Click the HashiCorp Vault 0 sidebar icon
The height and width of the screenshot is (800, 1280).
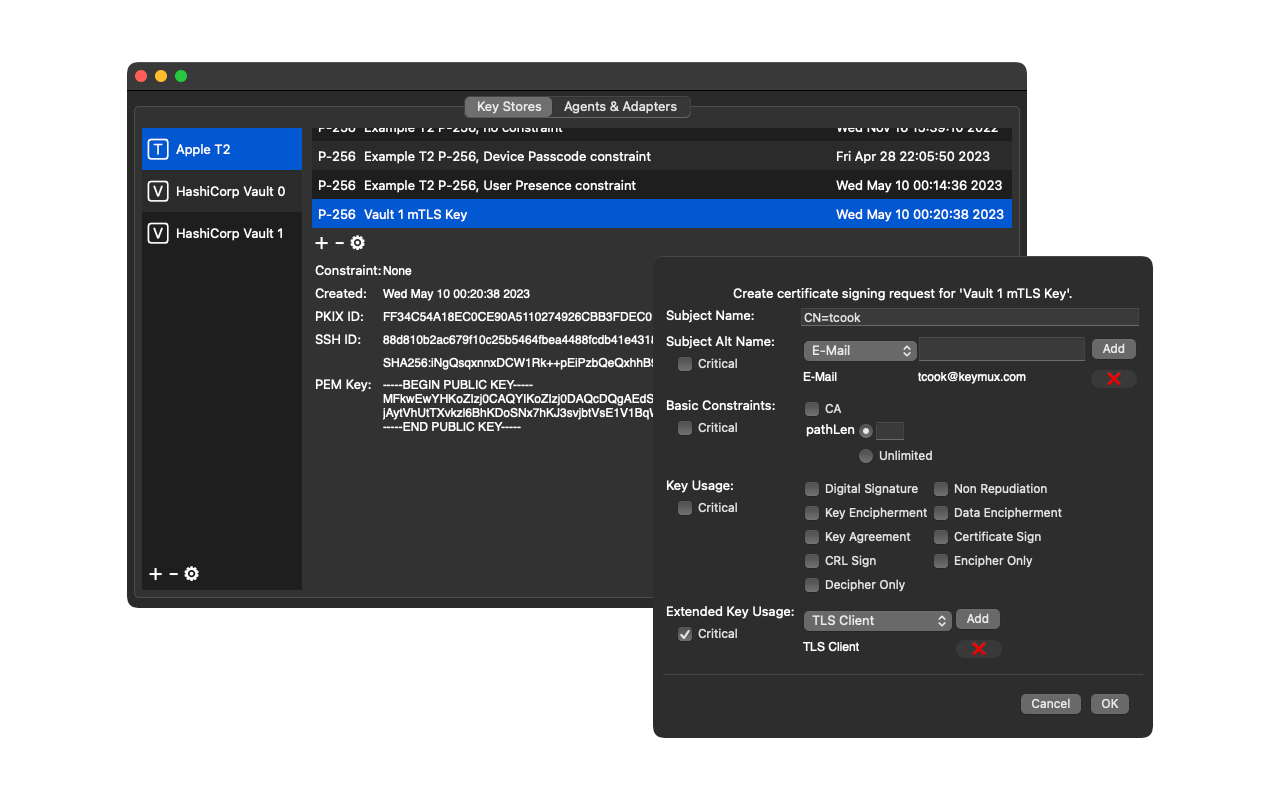point(158,191)
